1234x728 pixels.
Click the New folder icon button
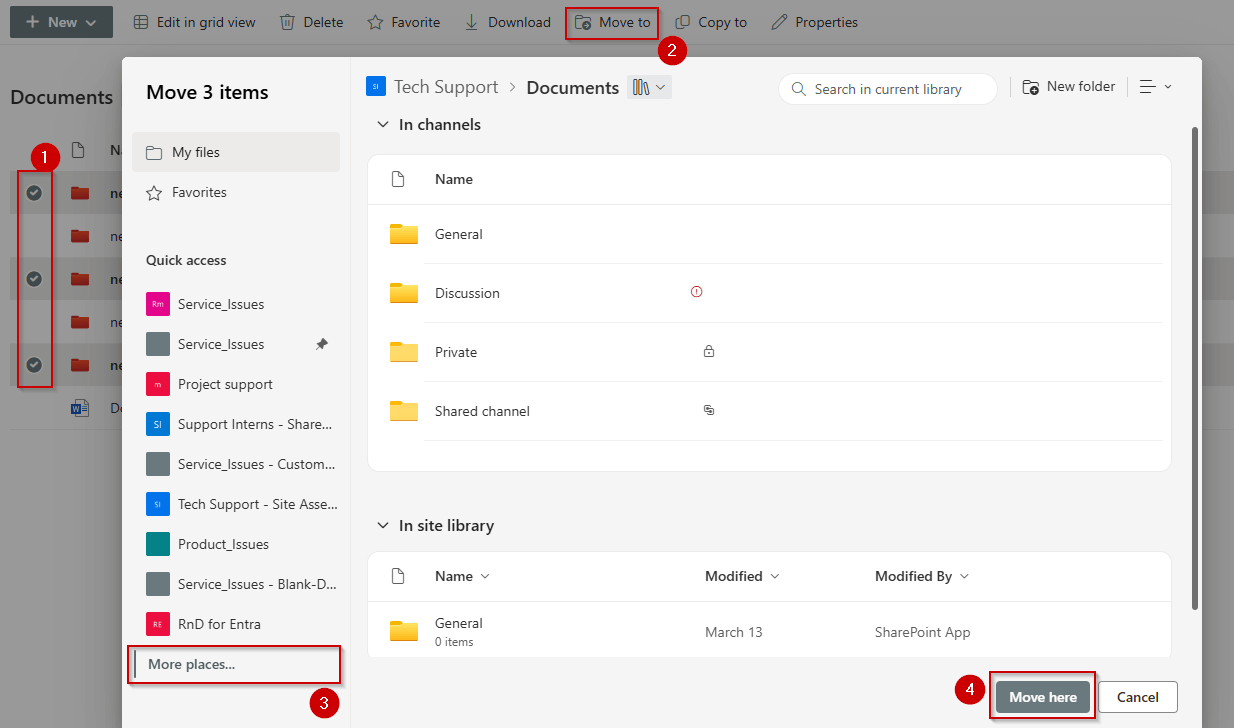point(1031,88)
